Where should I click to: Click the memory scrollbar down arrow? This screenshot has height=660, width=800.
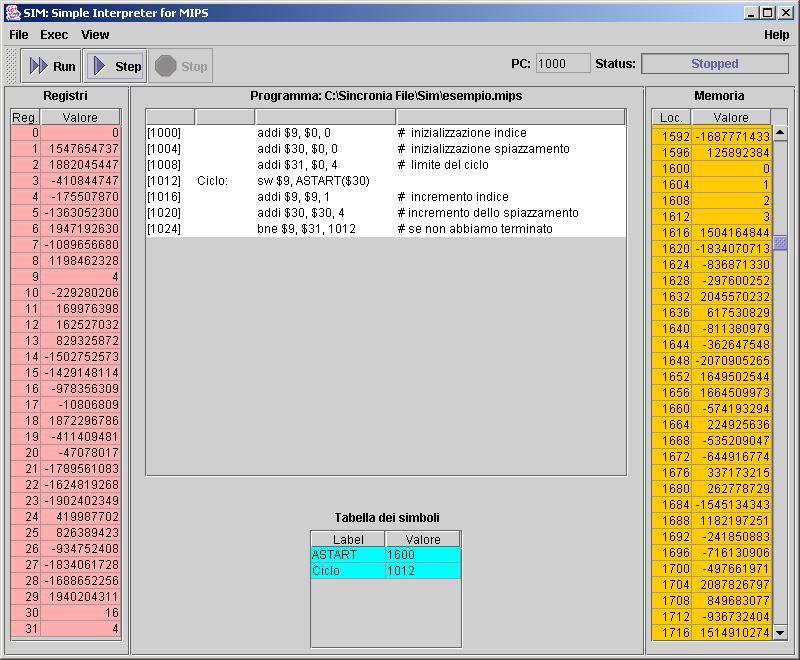point(780,633)
